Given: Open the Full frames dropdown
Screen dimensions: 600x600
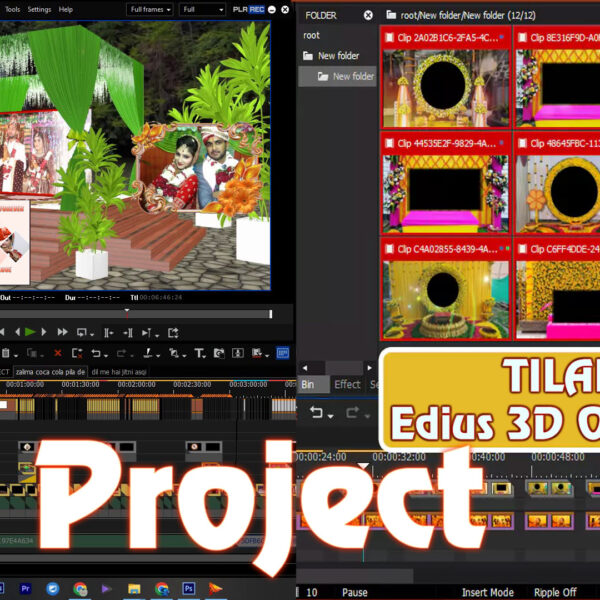Looking at the screenshot, I should tap(150, 9).
